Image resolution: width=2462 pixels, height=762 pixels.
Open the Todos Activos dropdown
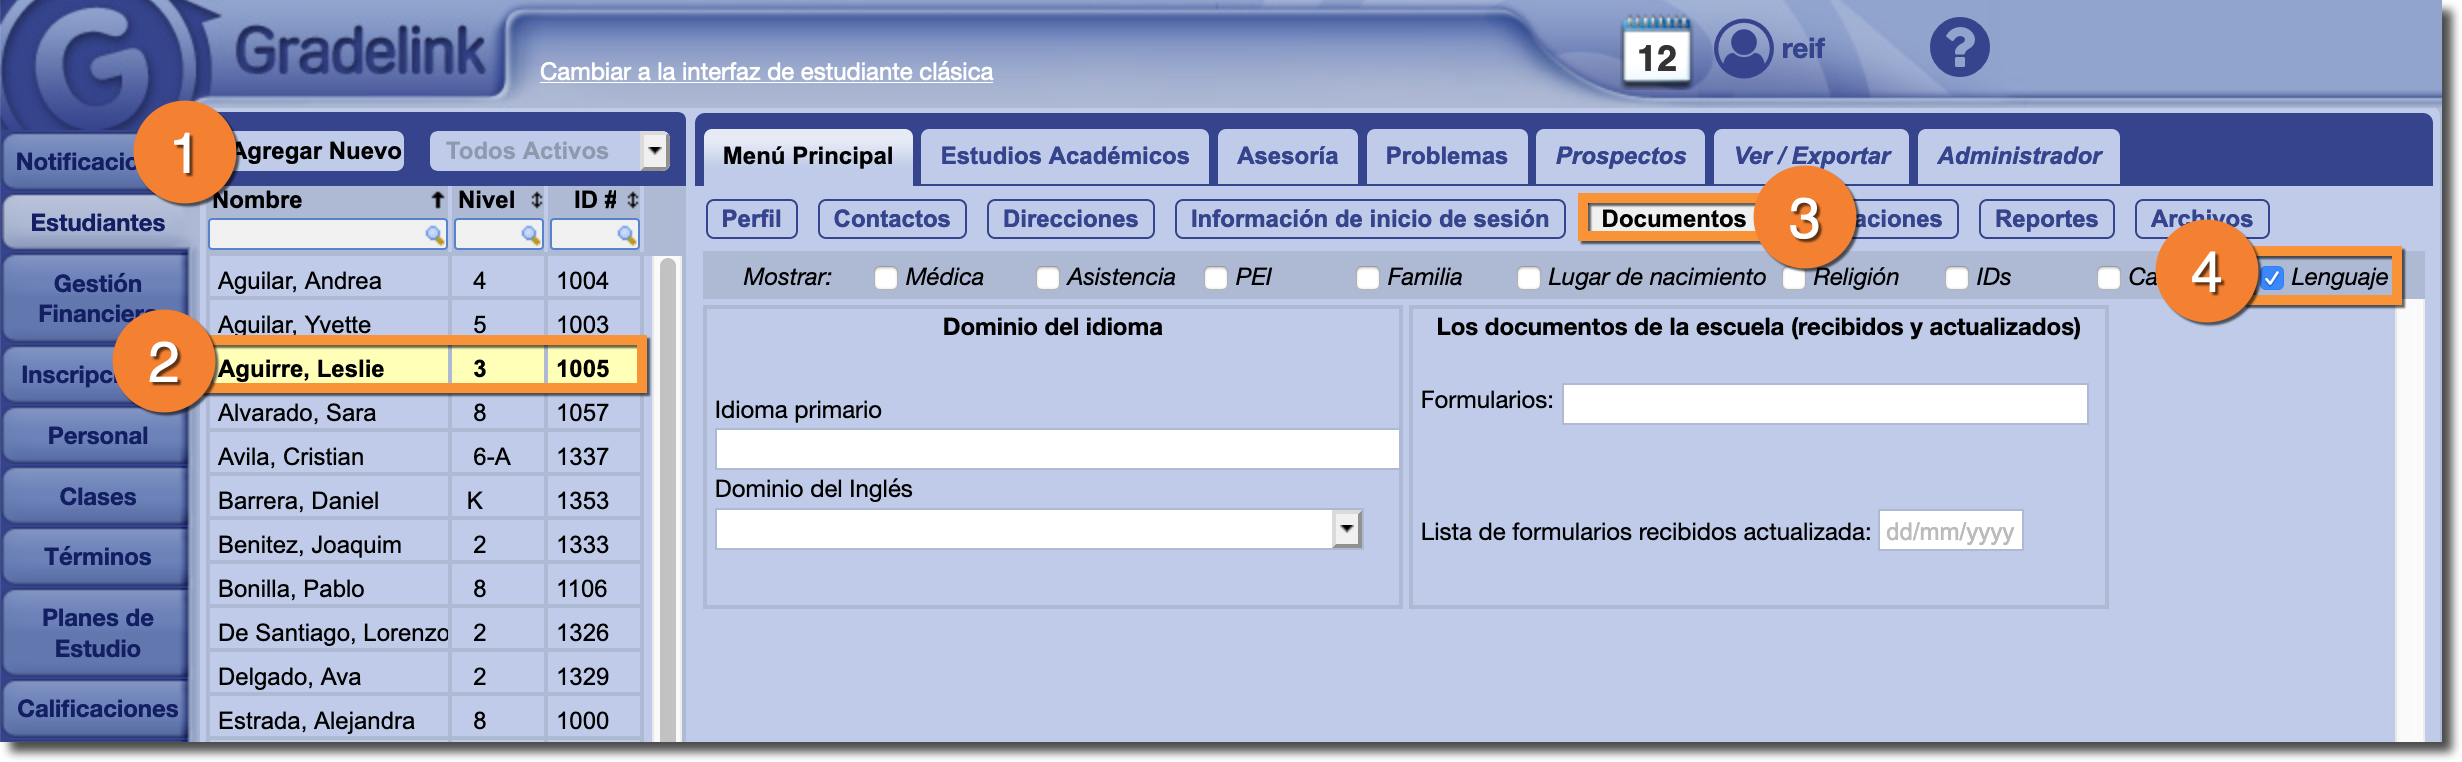tap(654, 151)
